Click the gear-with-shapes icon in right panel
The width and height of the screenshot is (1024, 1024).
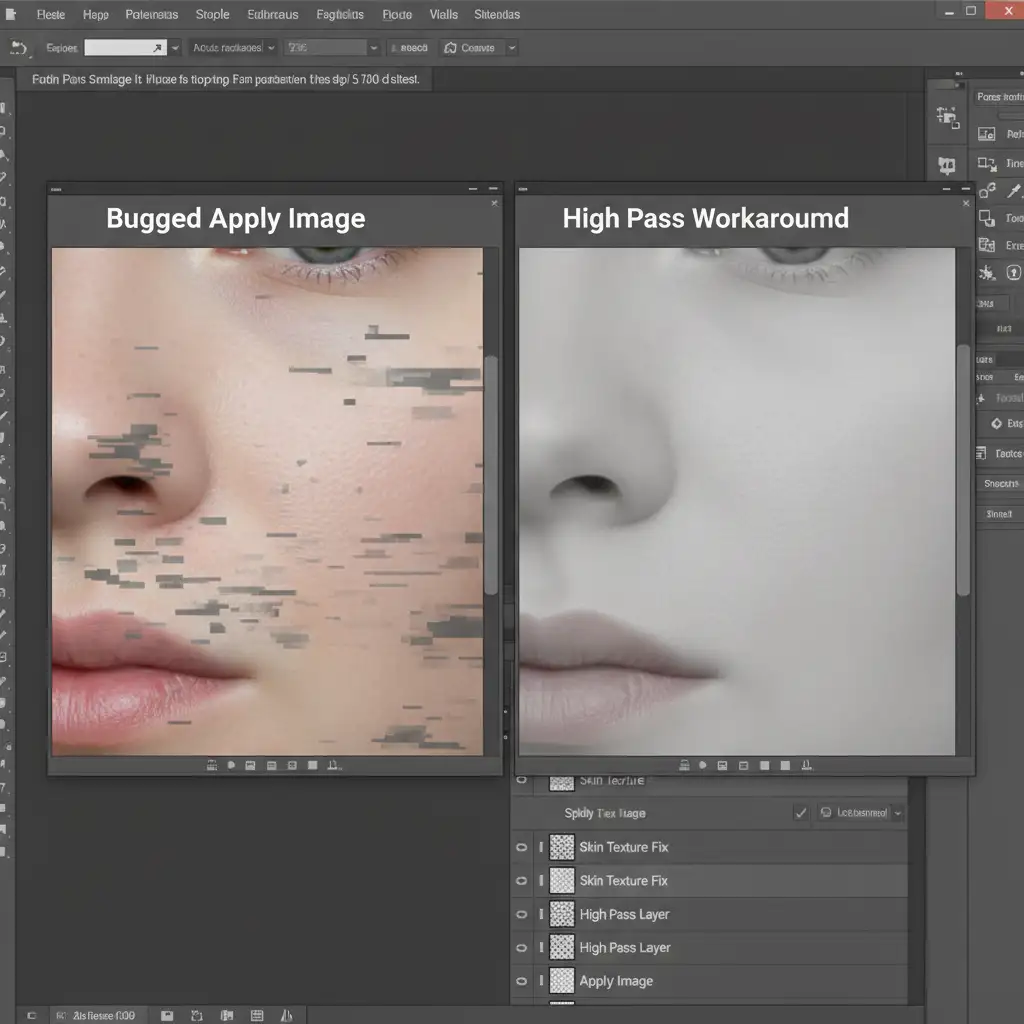987,190
